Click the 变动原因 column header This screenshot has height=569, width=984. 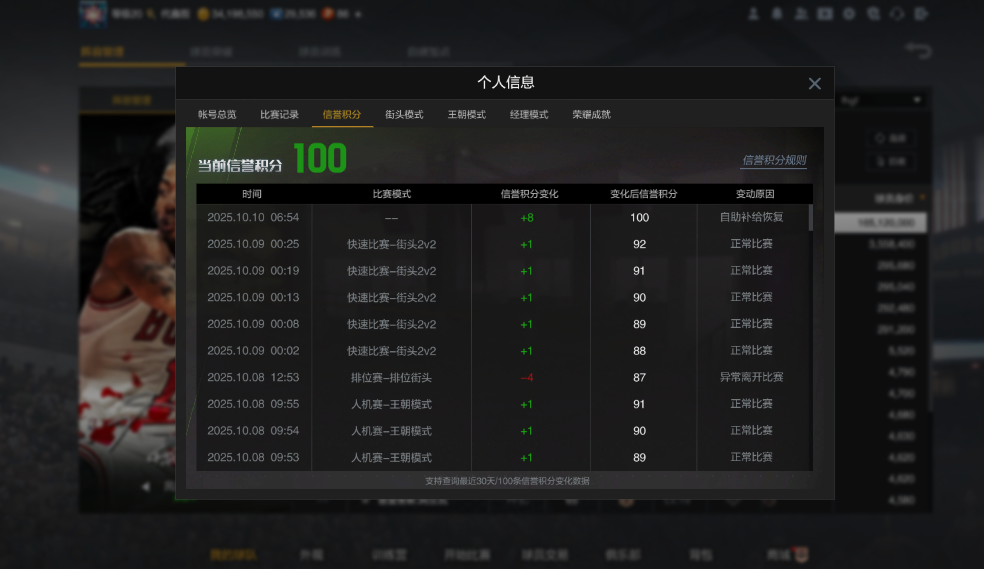click(x=755, y=194)
